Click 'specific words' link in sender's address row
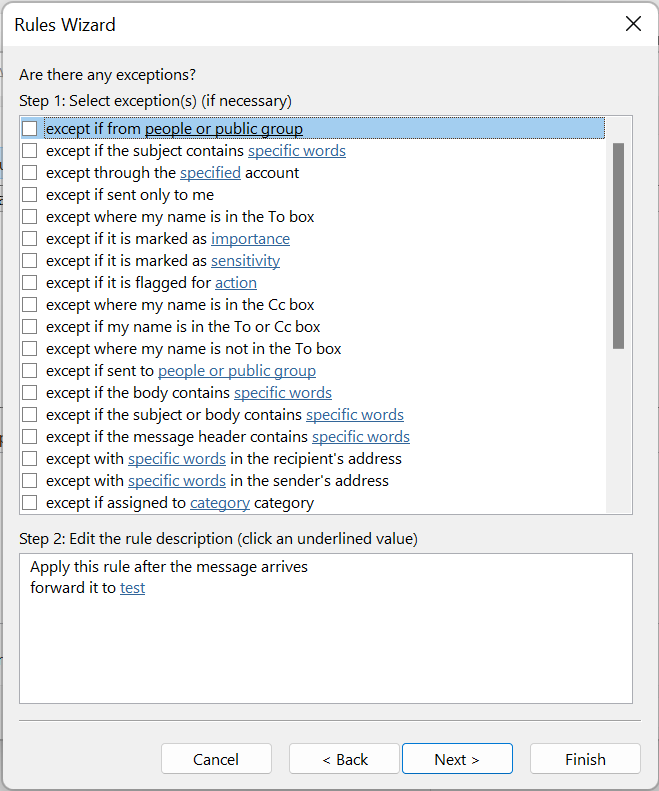 pos(177,481)
